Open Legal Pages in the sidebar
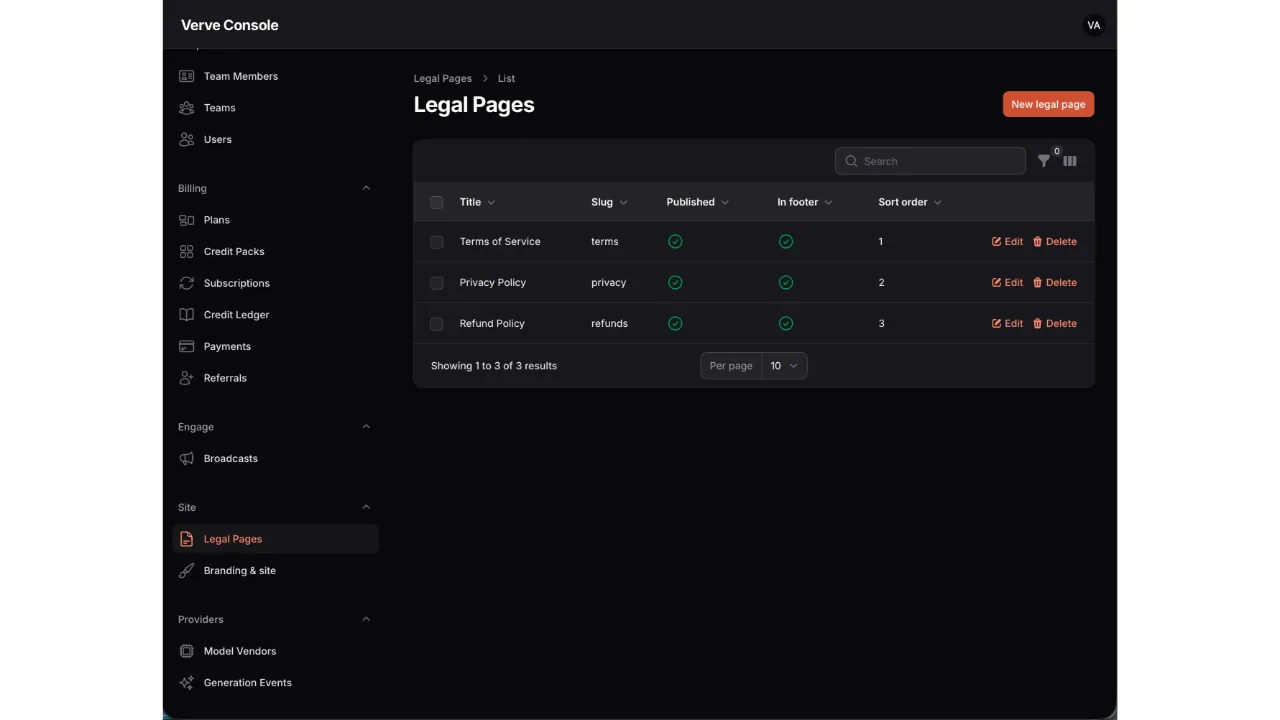This screenshot has width=1280, height=720. (x=276, y=539)
